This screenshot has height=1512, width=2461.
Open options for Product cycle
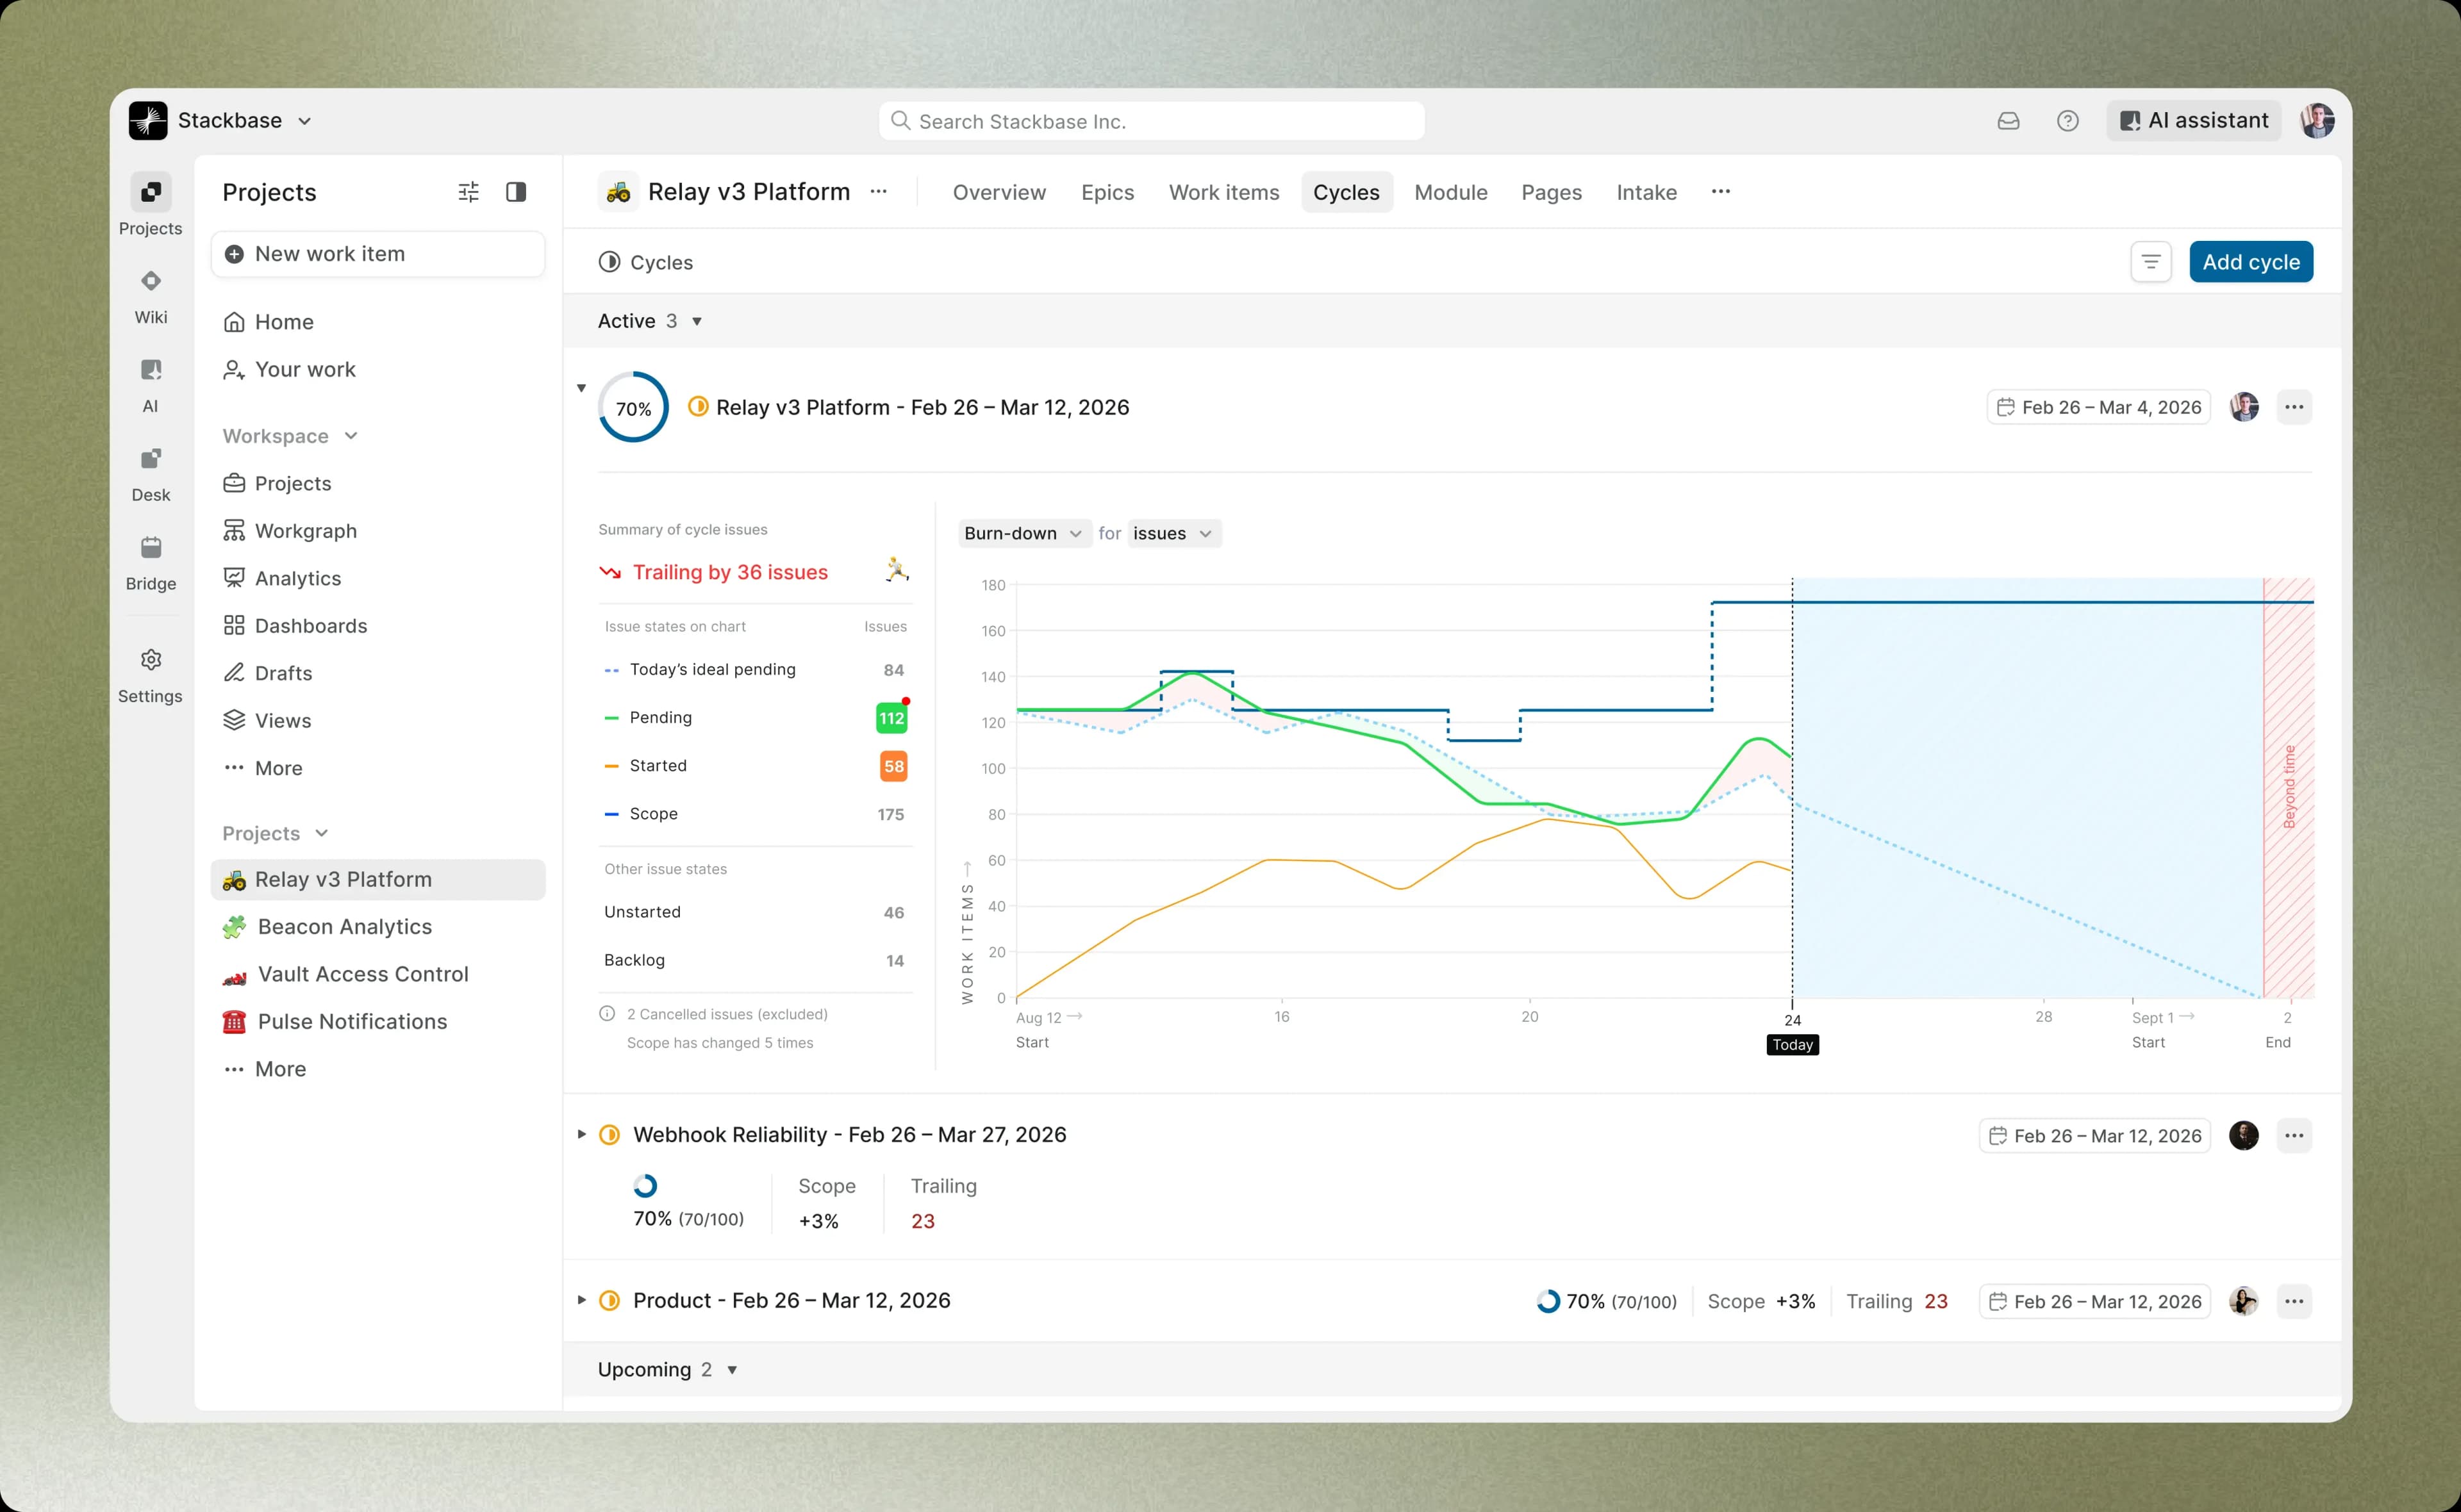2294,1302
